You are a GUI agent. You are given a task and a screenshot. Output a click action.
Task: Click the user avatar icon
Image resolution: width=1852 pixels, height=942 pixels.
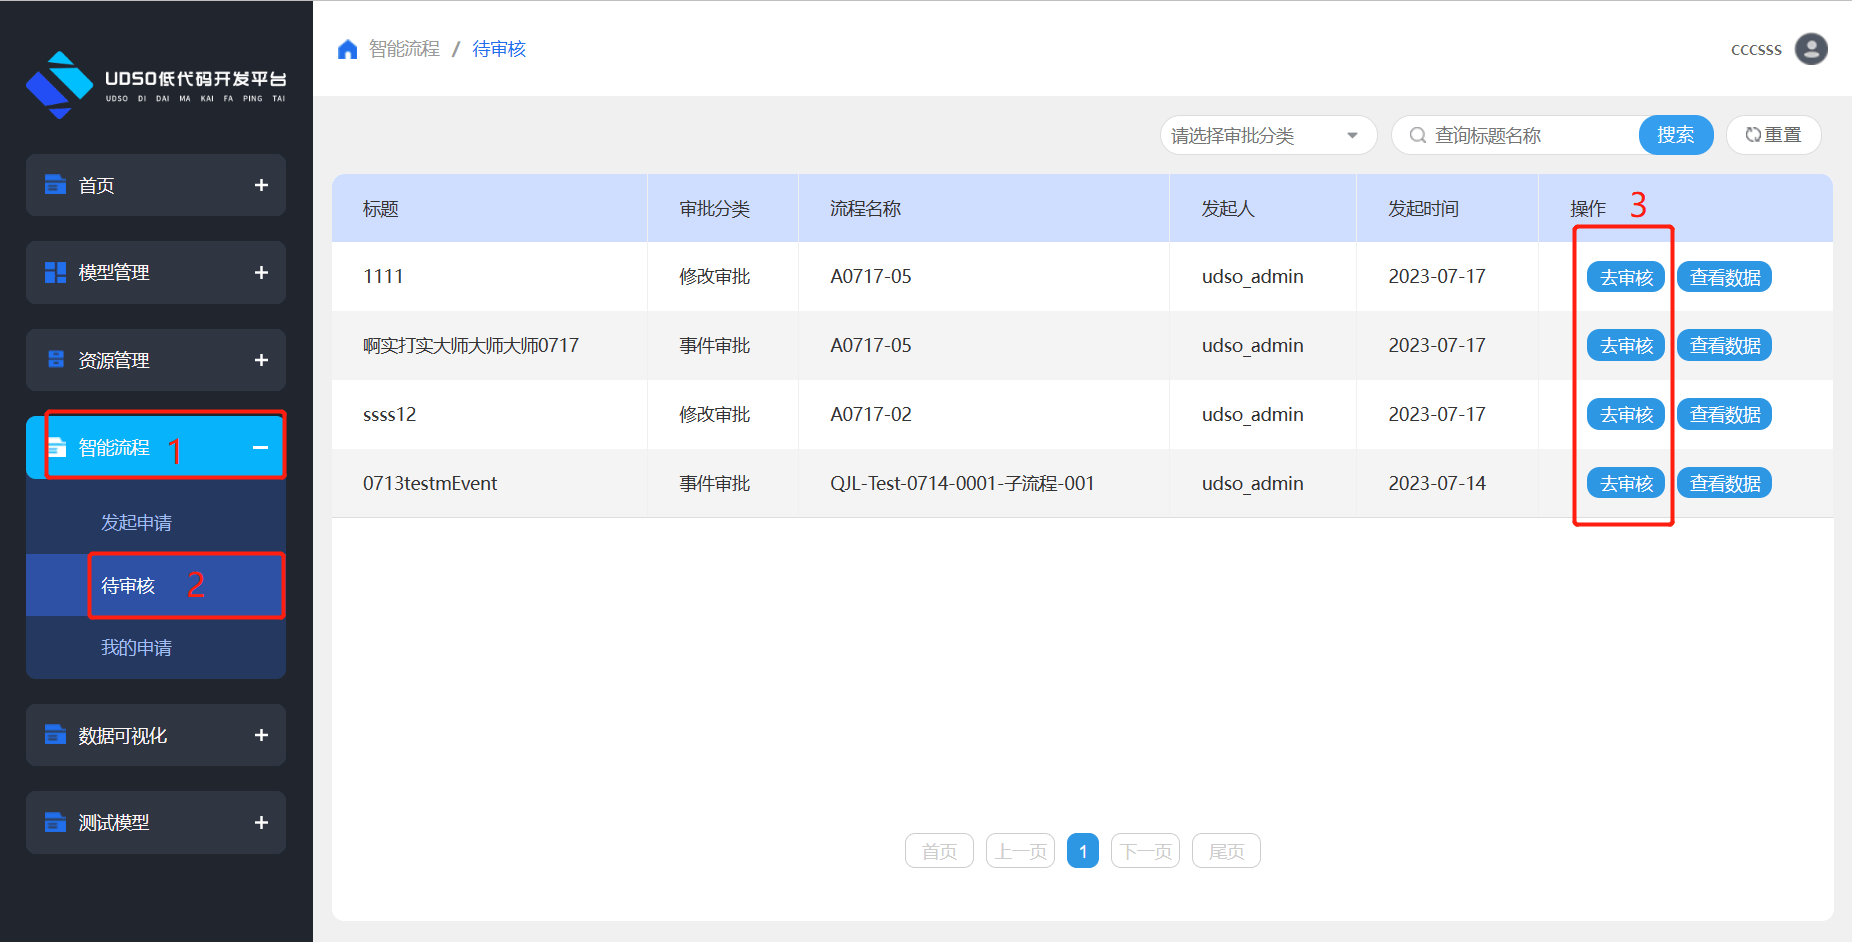(1810, 49)
